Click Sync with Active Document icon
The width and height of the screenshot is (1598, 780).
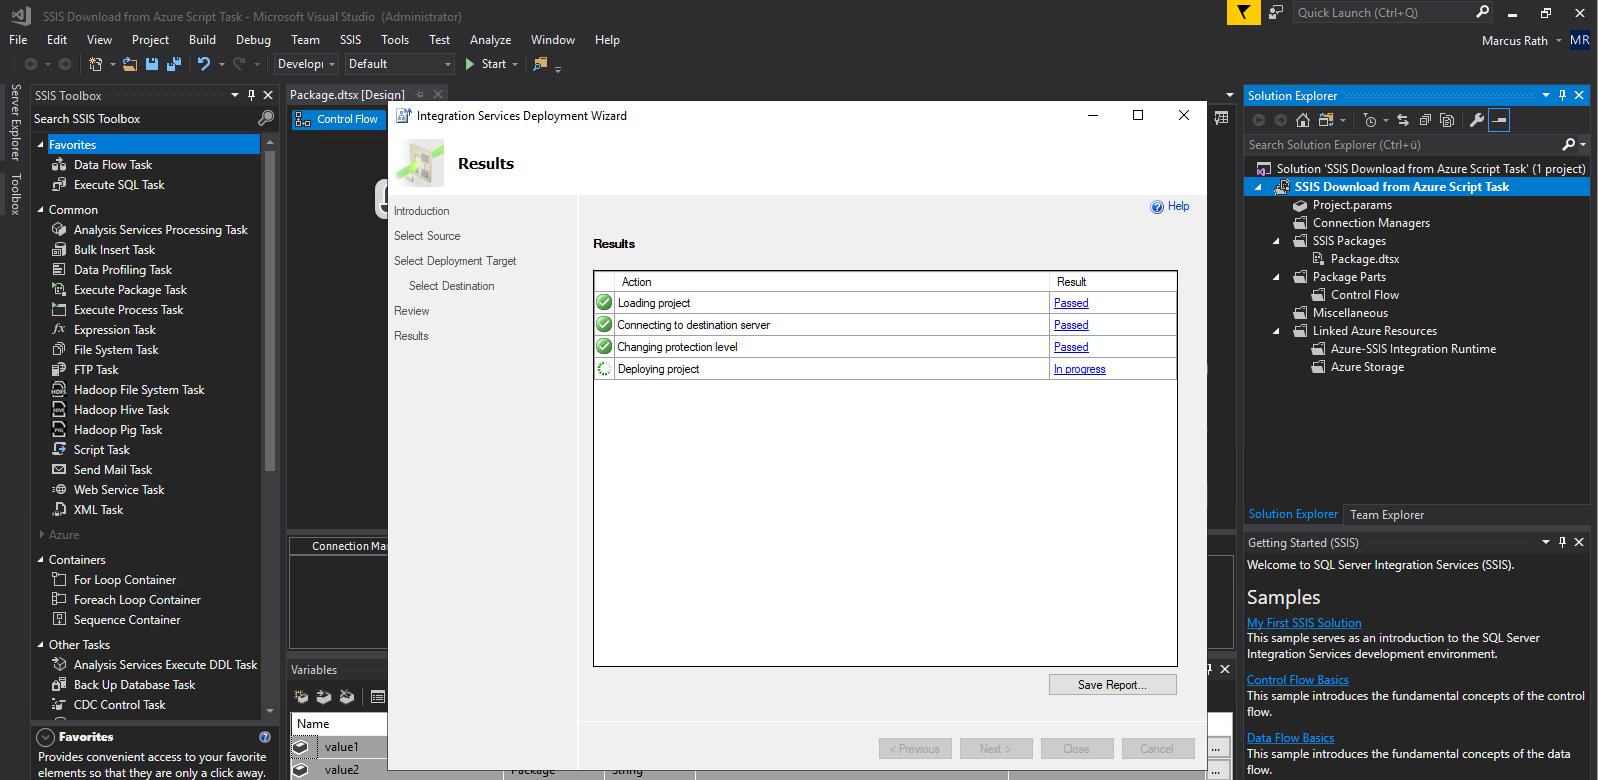coord(1403,120)
